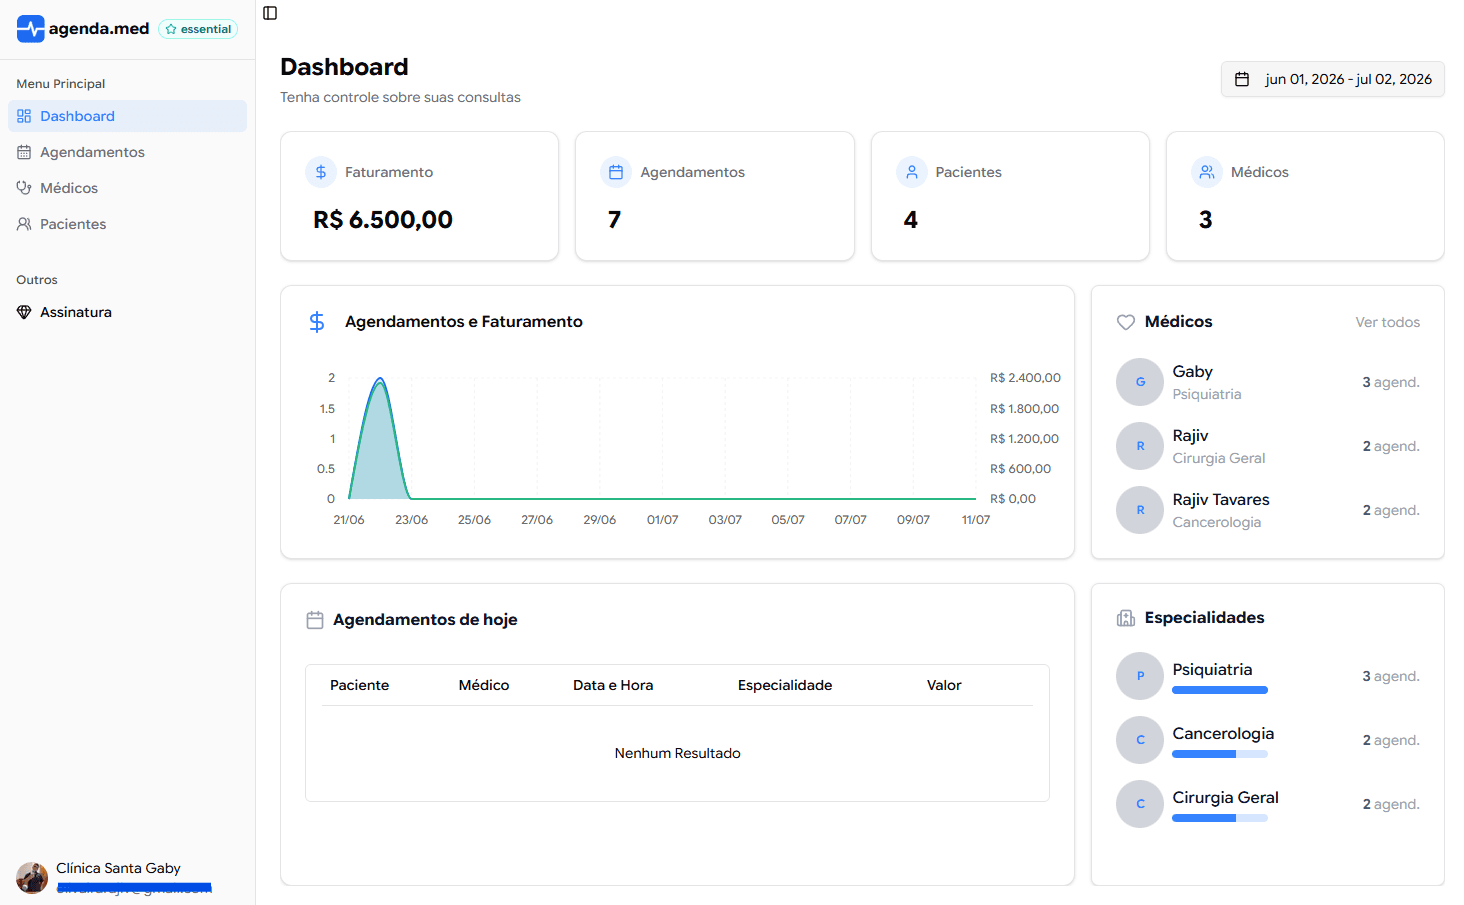Click Rajiv Tavares avatar
The height and width of the screenshot is (905, 1464).
point(1140,510)
